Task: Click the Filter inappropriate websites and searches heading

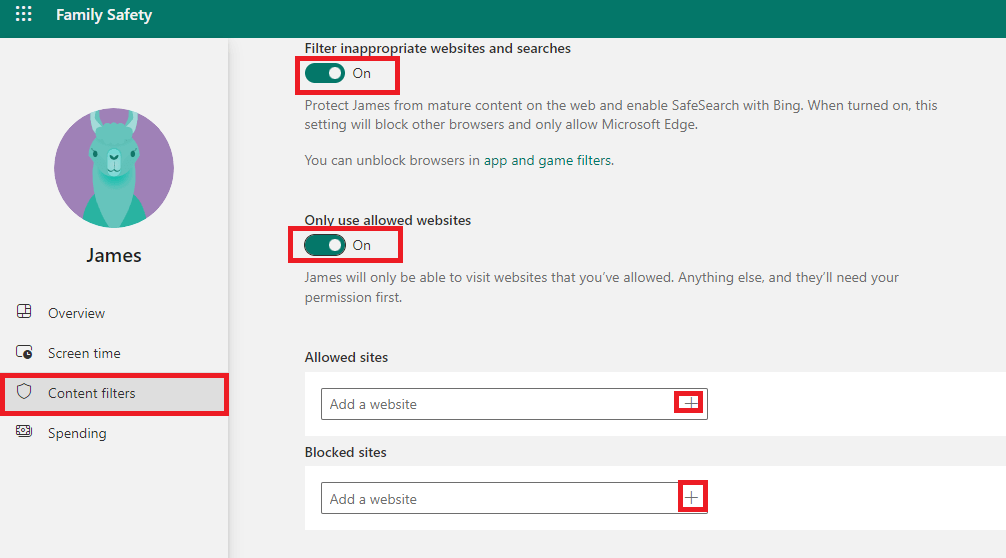Action: [438, 48]
